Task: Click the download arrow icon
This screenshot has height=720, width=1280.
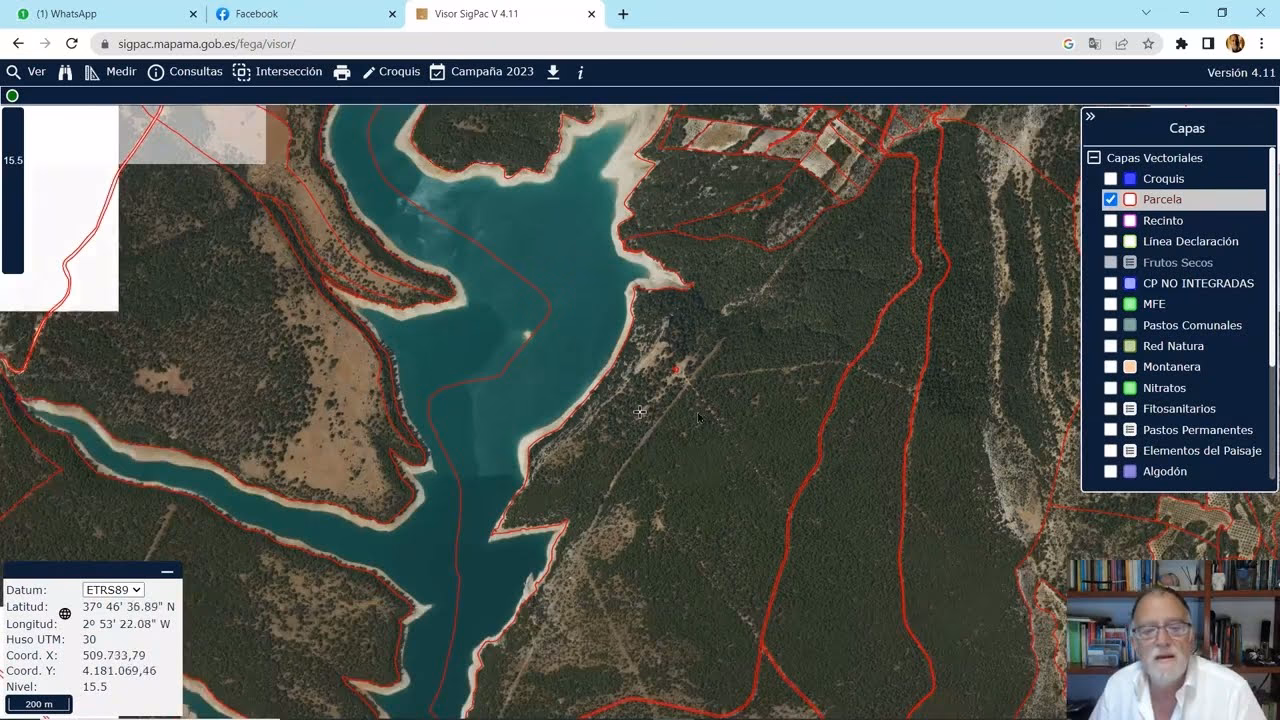Action: click(553, 72)
